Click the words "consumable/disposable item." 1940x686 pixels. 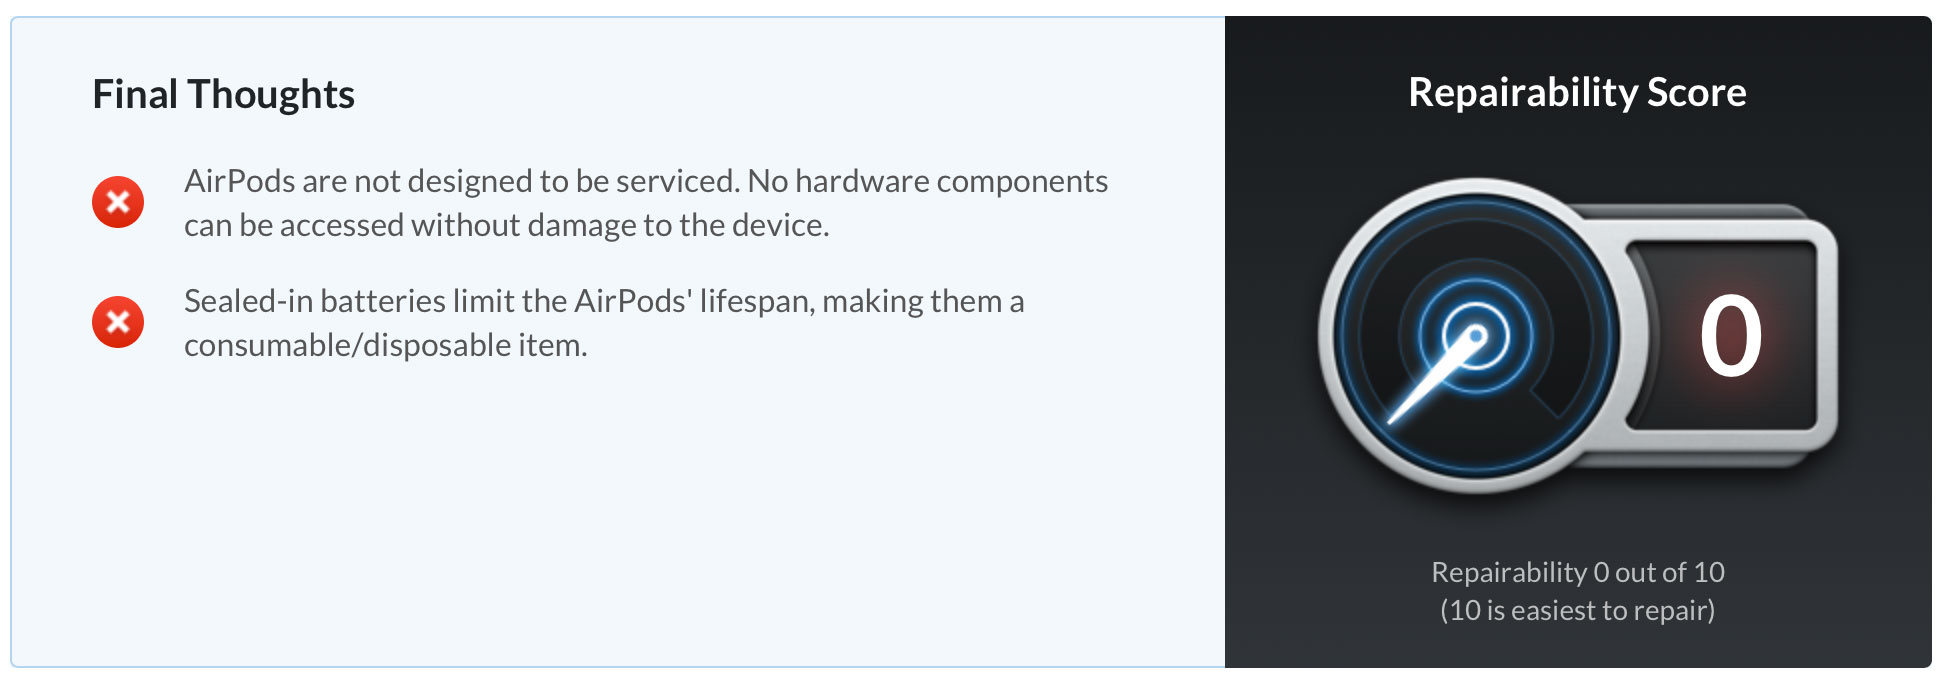[385, 345]
